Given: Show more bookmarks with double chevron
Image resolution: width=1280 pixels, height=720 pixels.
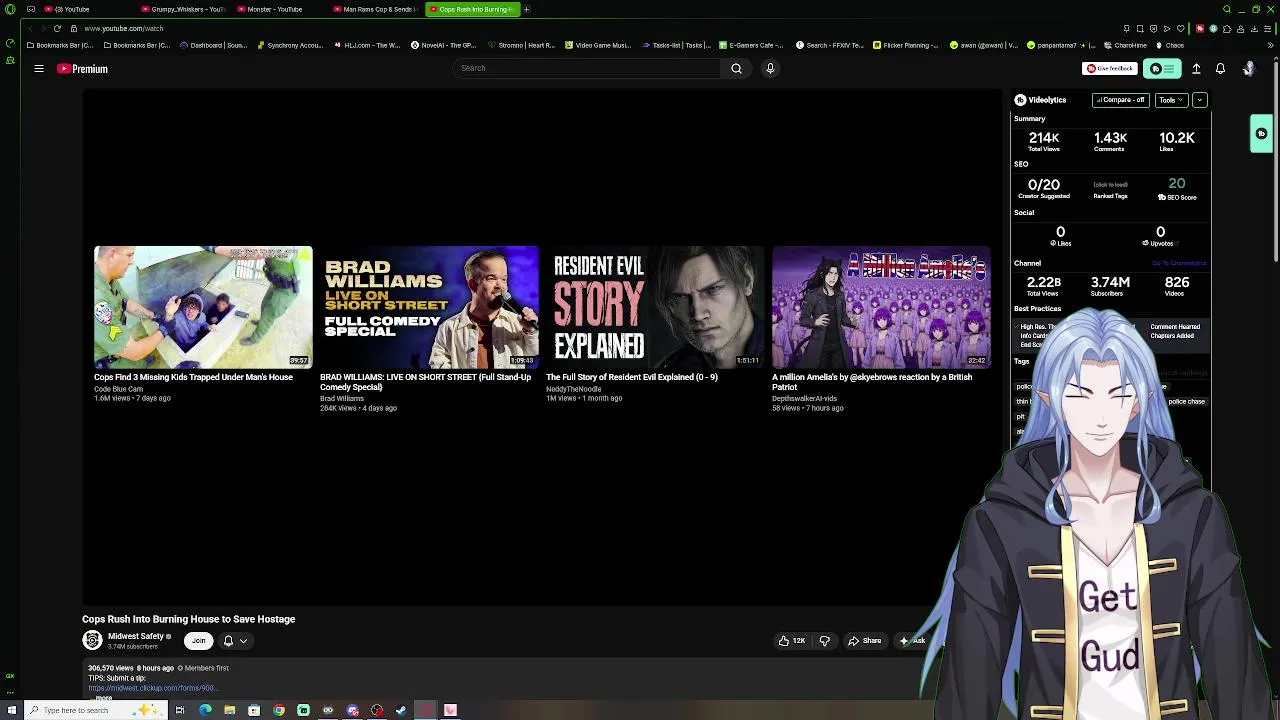Looking at the screenshot, I should (1271, 45).
